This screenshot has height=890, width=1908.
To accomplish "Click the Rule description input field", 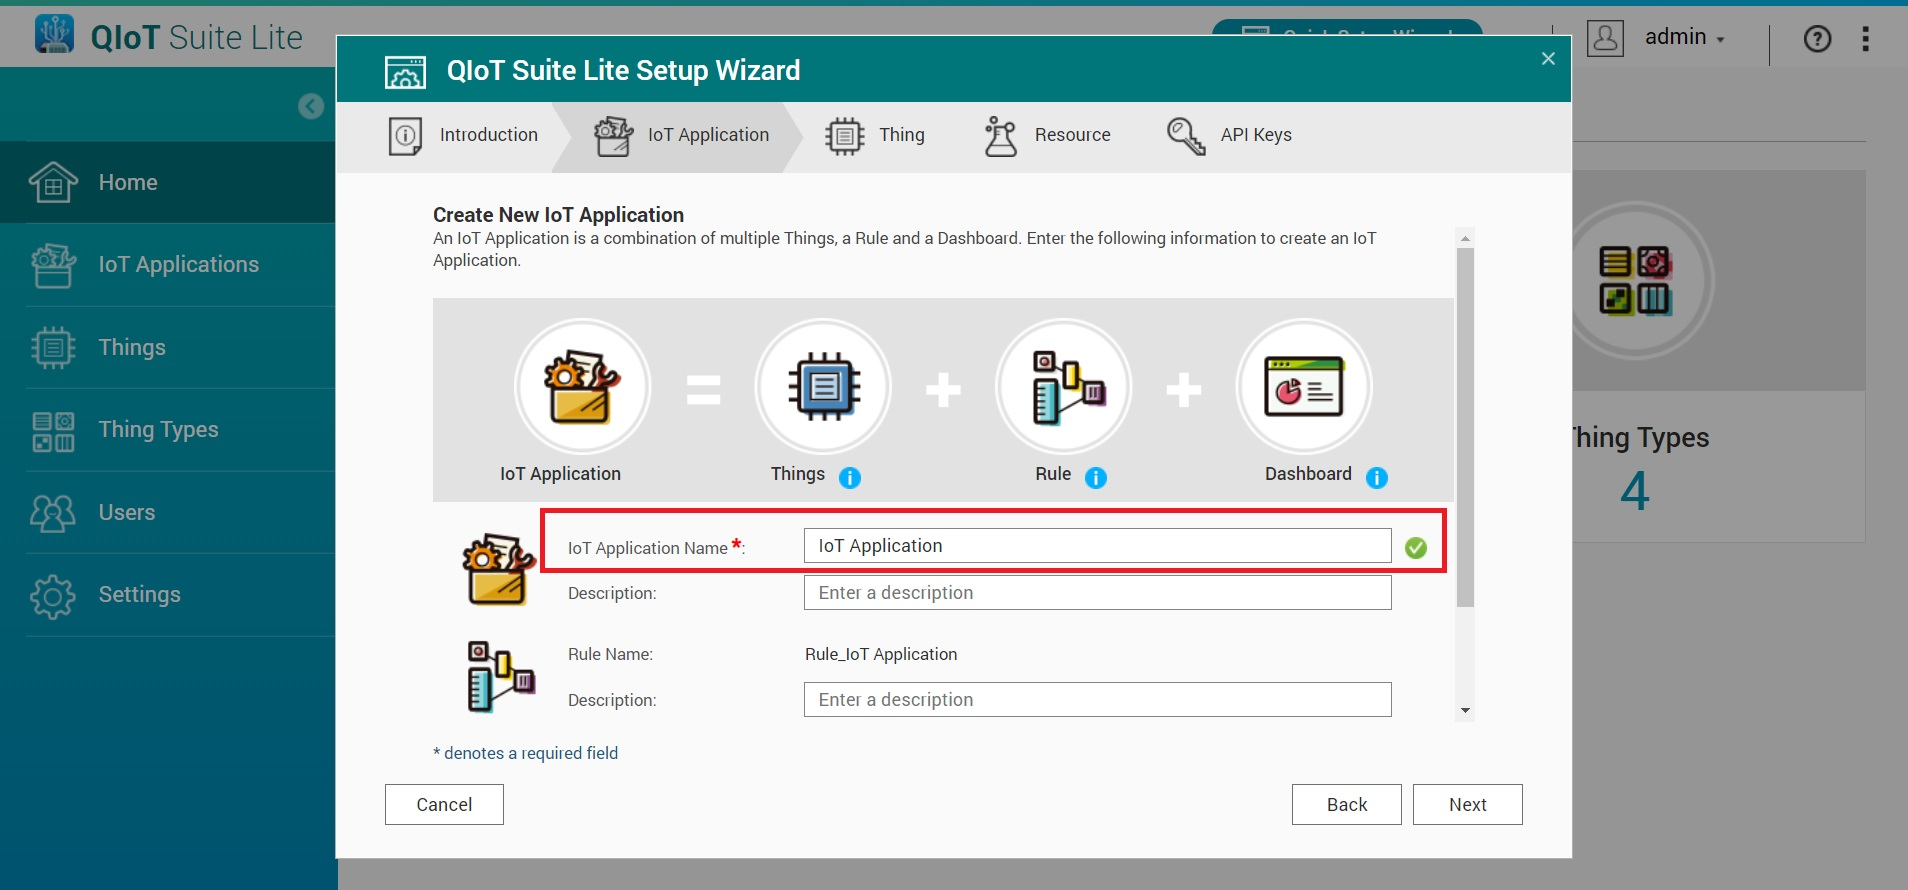I will click(1097, 700).
